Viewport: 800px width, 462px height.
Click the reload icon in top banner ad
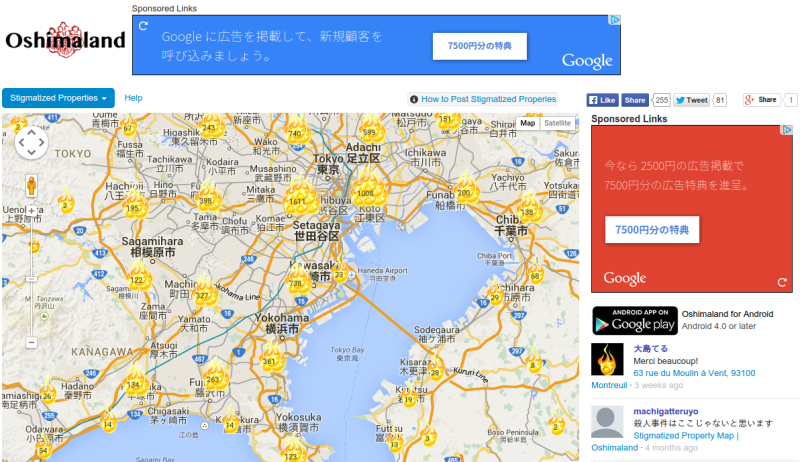143,25
